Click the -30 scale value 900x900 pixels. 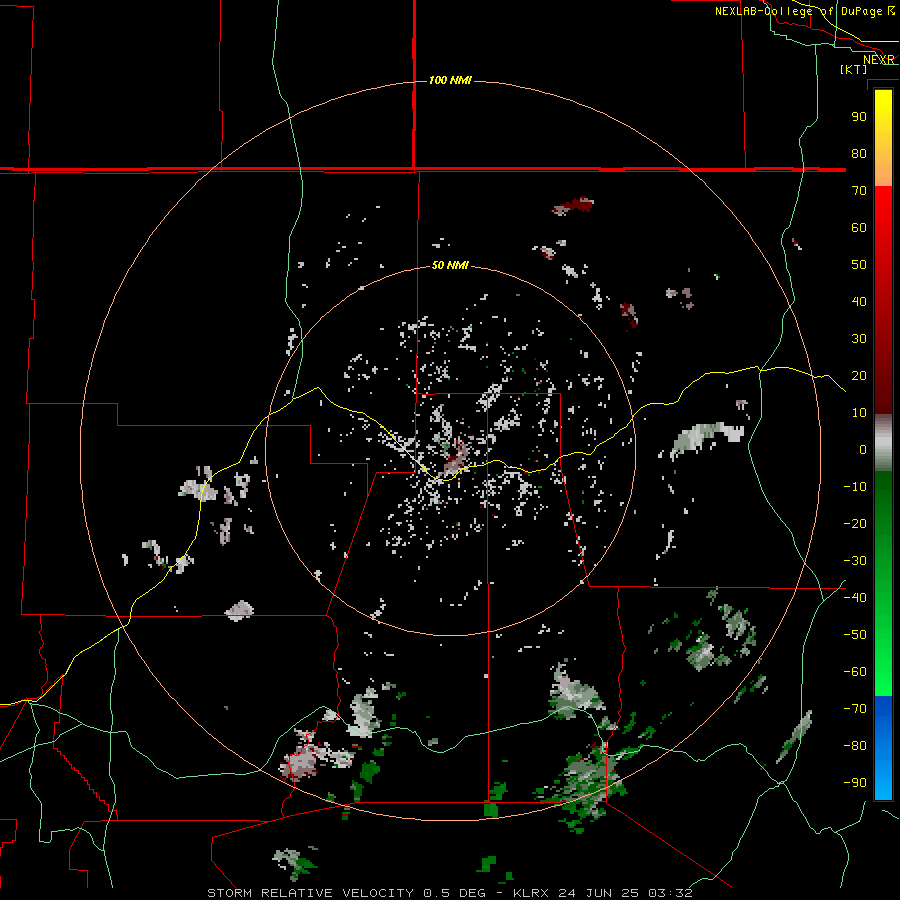[x=855, y=561]
